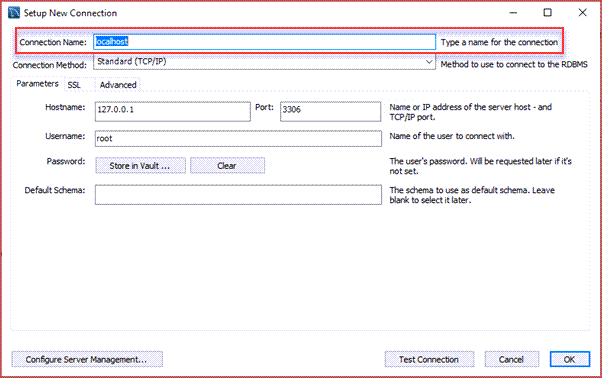Click the 'The schema to use as default schema' description
Screen dimensions: 602x378
pyautogui.click(x=472, y=195)
